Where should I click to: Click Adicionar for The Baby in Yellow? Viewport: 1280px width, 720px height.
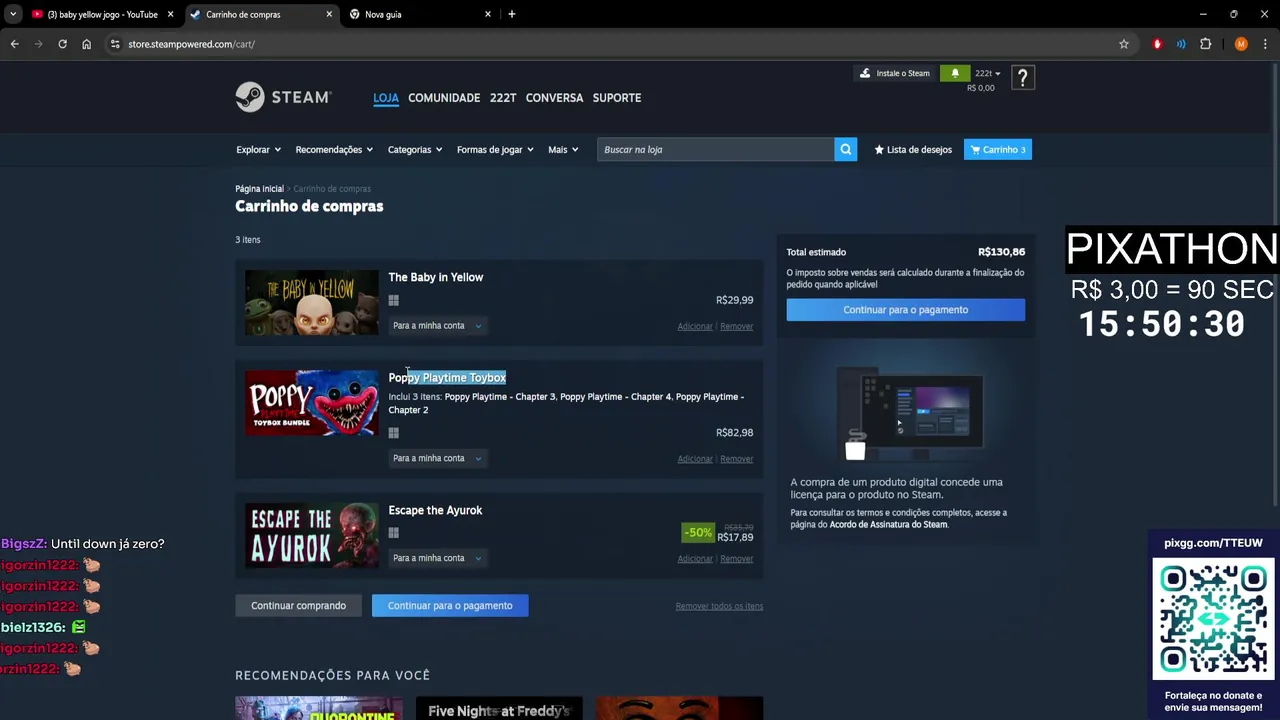[x=695, y=326]
